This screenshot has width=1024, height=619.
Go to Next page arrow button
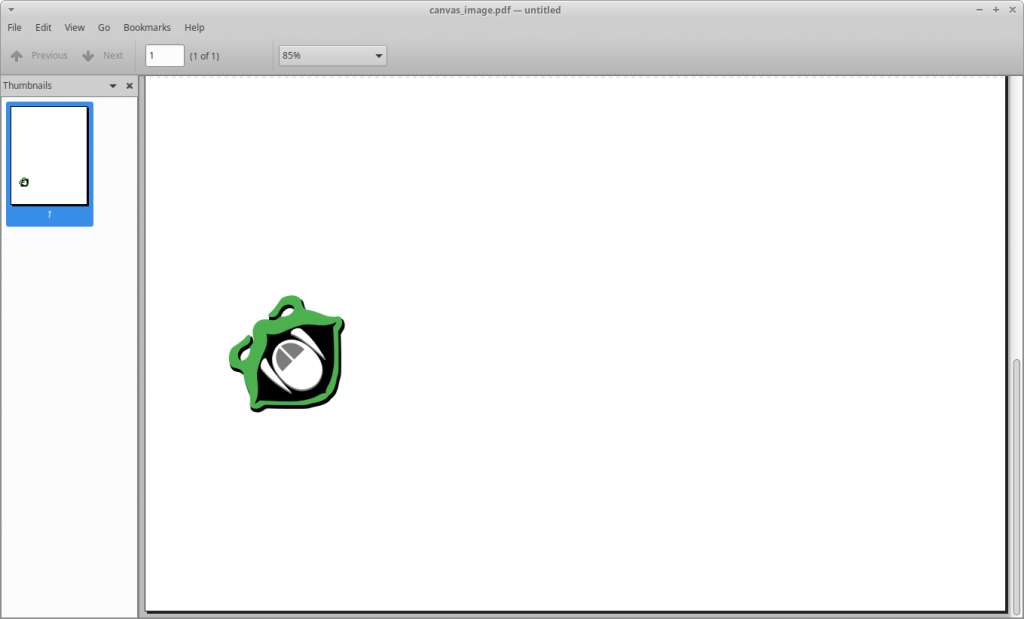103,56
